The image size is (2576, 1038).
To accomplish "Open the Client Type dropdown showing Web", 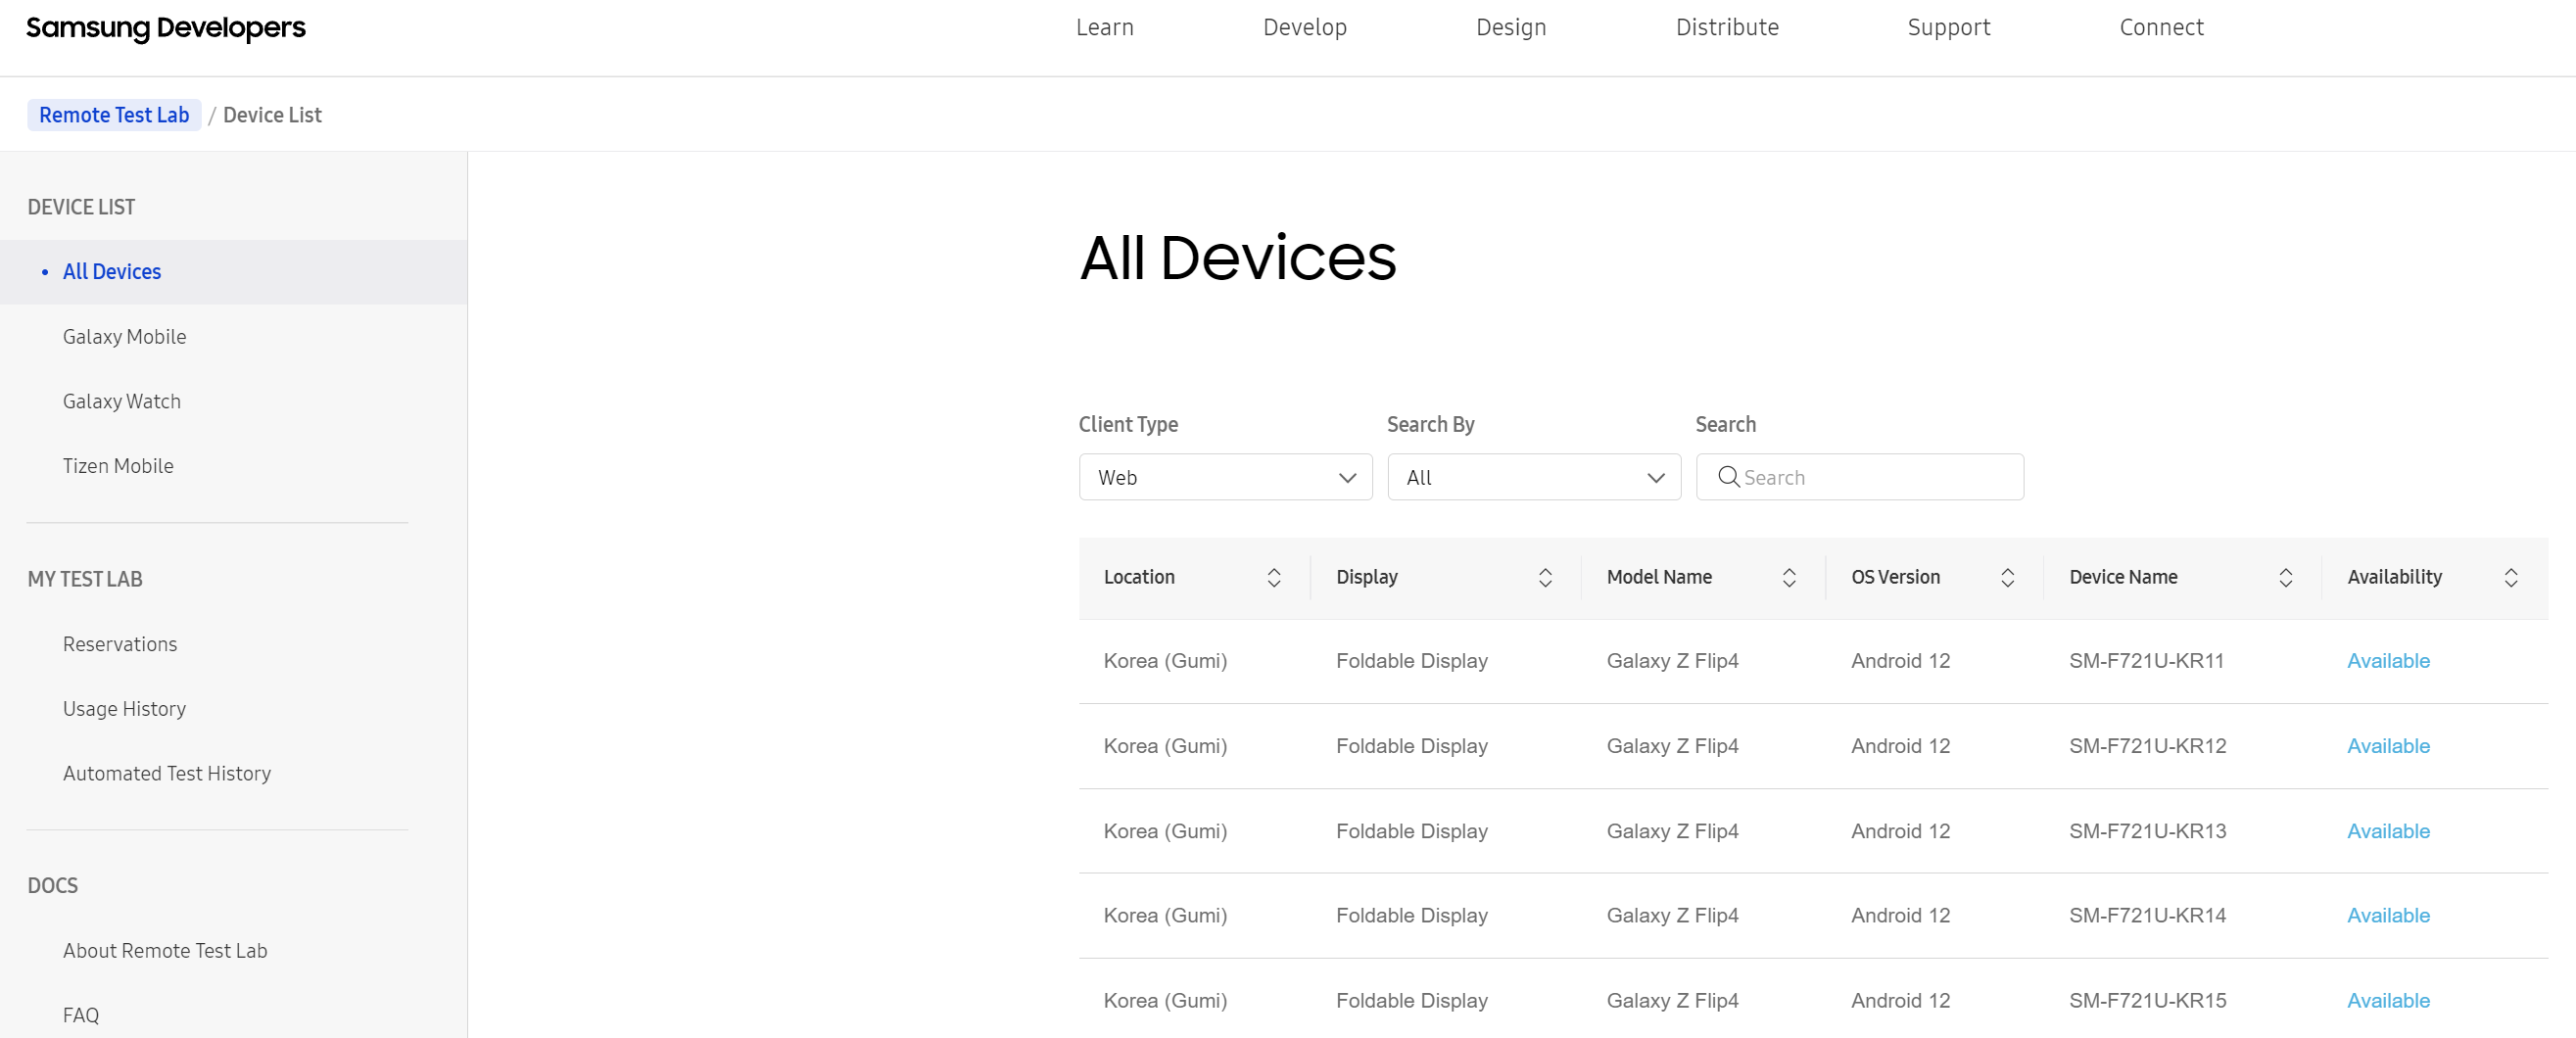I will (1224, 477).
